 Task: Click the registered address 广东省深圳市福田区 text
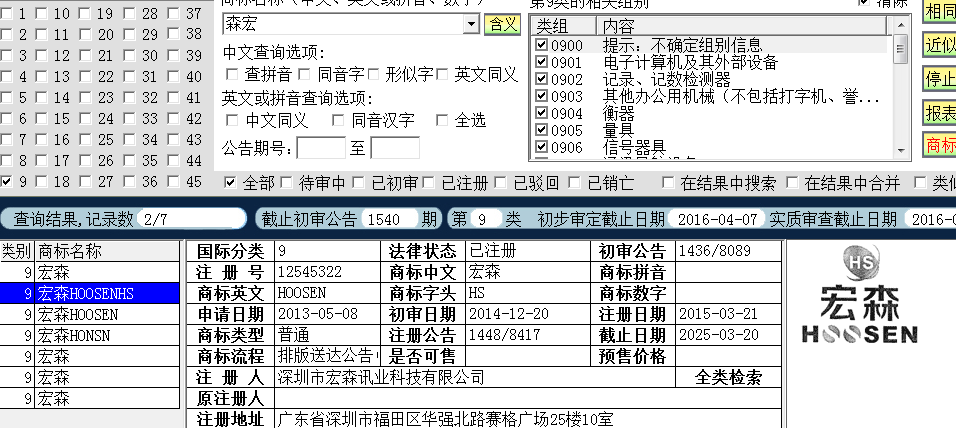445,419
